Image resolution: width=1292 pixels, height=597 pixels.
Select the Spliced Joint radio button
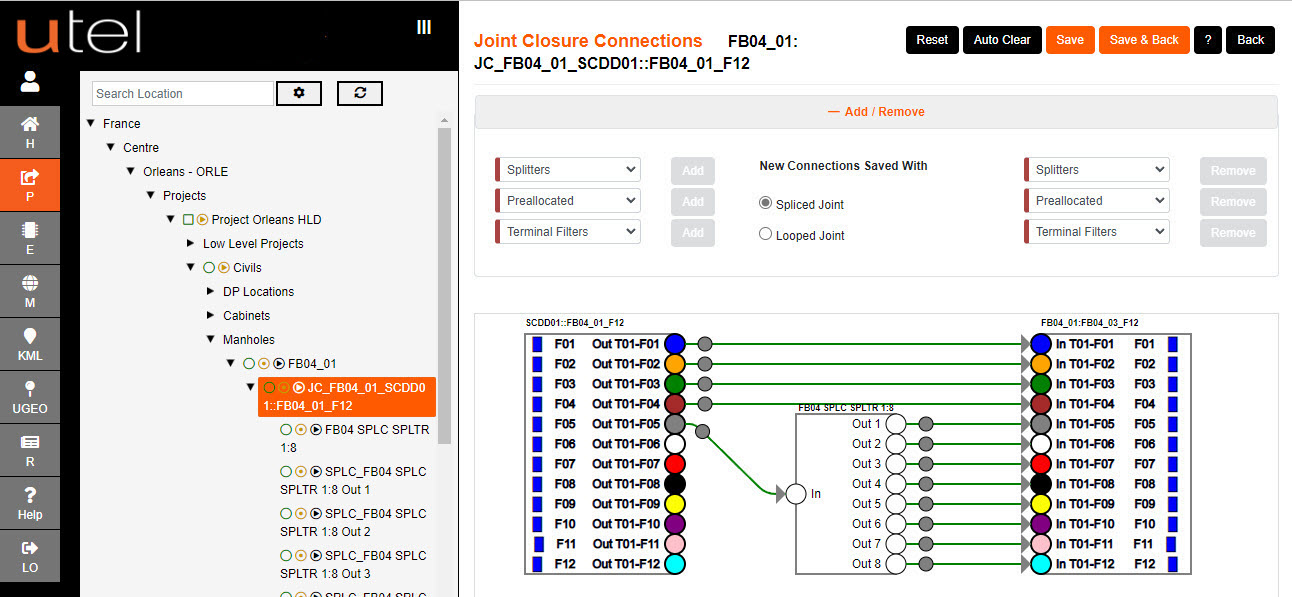point(766,204)
